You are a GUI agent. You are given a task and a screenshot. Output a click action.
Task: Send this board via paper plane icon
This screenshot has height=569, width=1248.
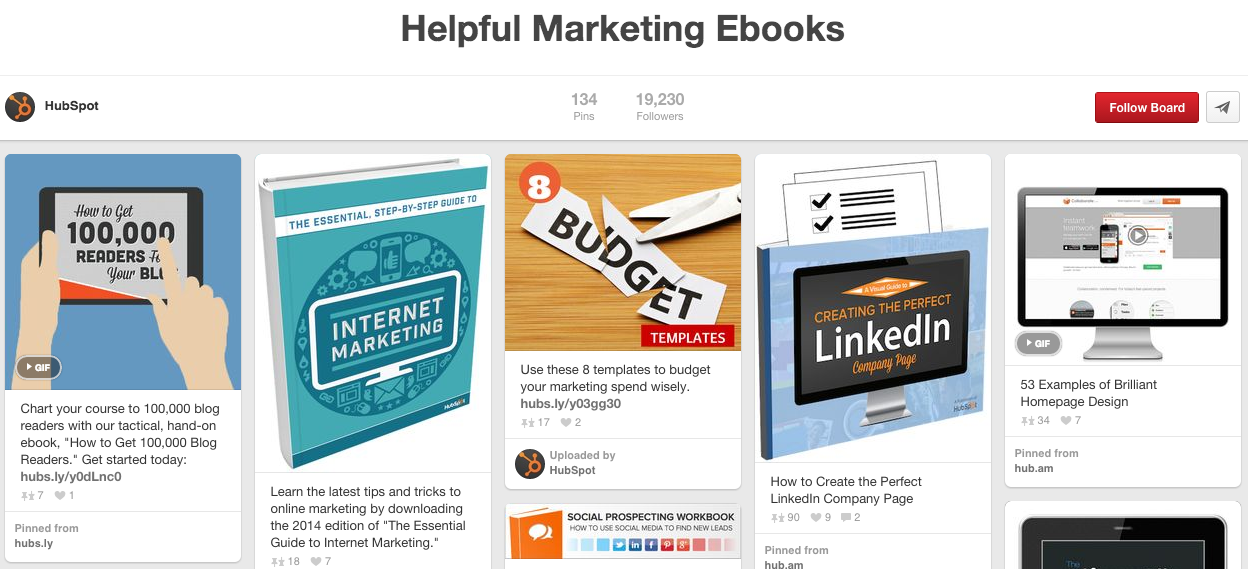pyautogui.click(x=1223, y=107)
